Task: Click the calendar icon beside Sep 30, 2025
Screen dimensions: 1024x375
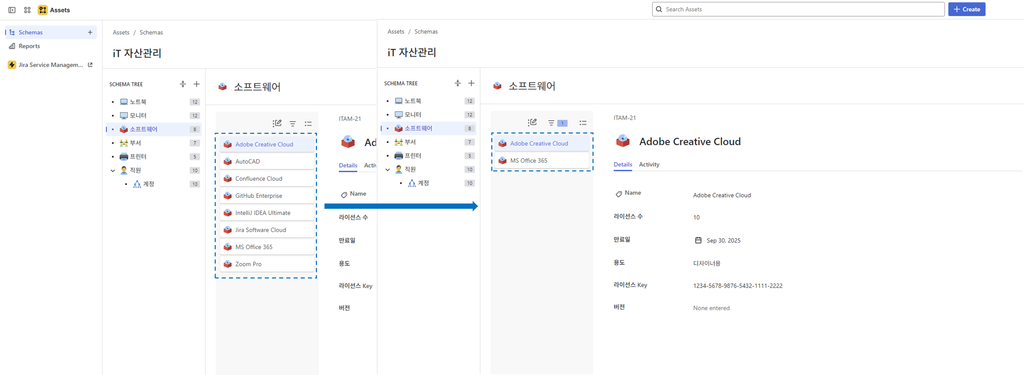Action: coord(697,240)
